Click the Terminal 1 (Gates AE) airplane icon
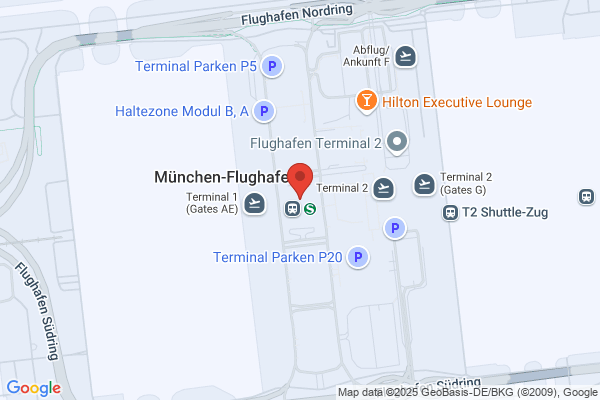Image resolution: width=600 pixels, height=400 pixels. pos(254,203)
